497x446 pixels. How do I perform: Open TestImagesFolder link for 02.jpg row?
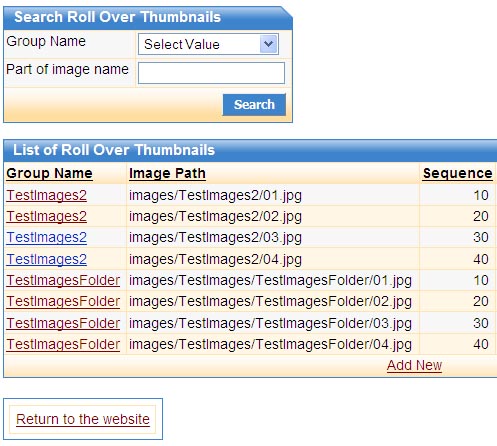(63, 301)
